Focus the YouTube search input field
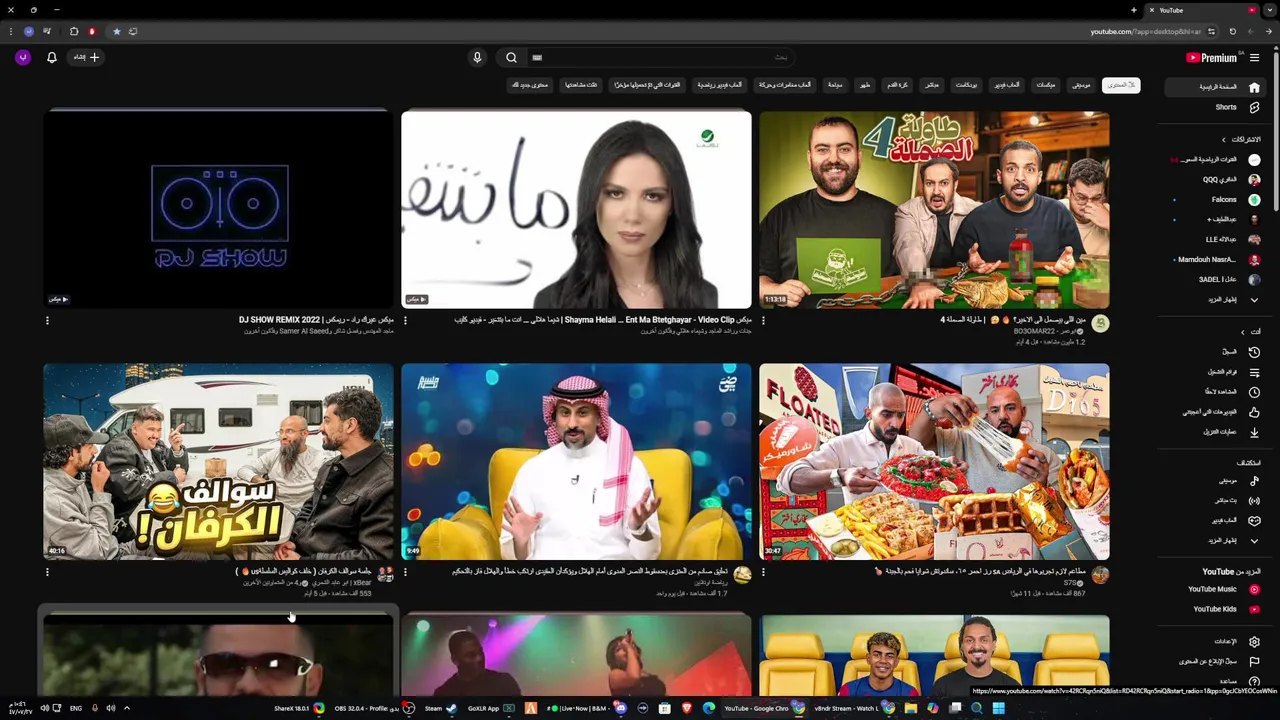The image size is (1280, 720). 660,58
